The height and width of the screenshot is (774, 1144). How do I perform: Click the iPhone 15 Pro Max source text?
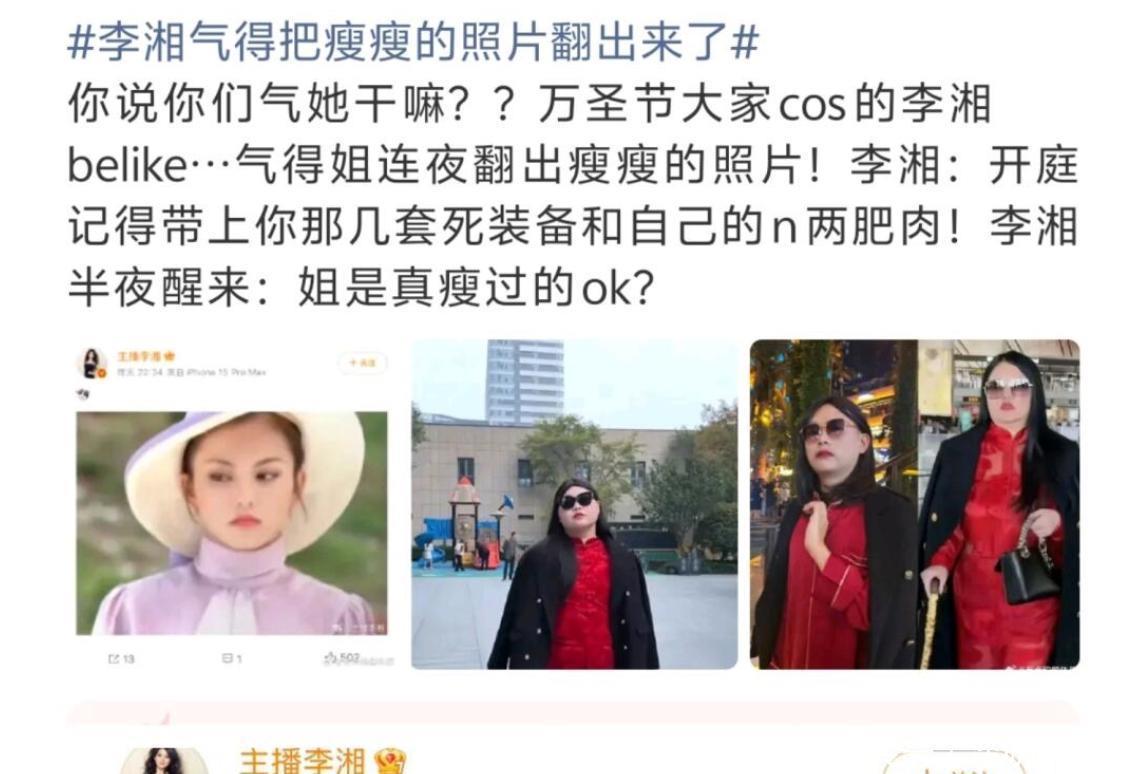226,372
